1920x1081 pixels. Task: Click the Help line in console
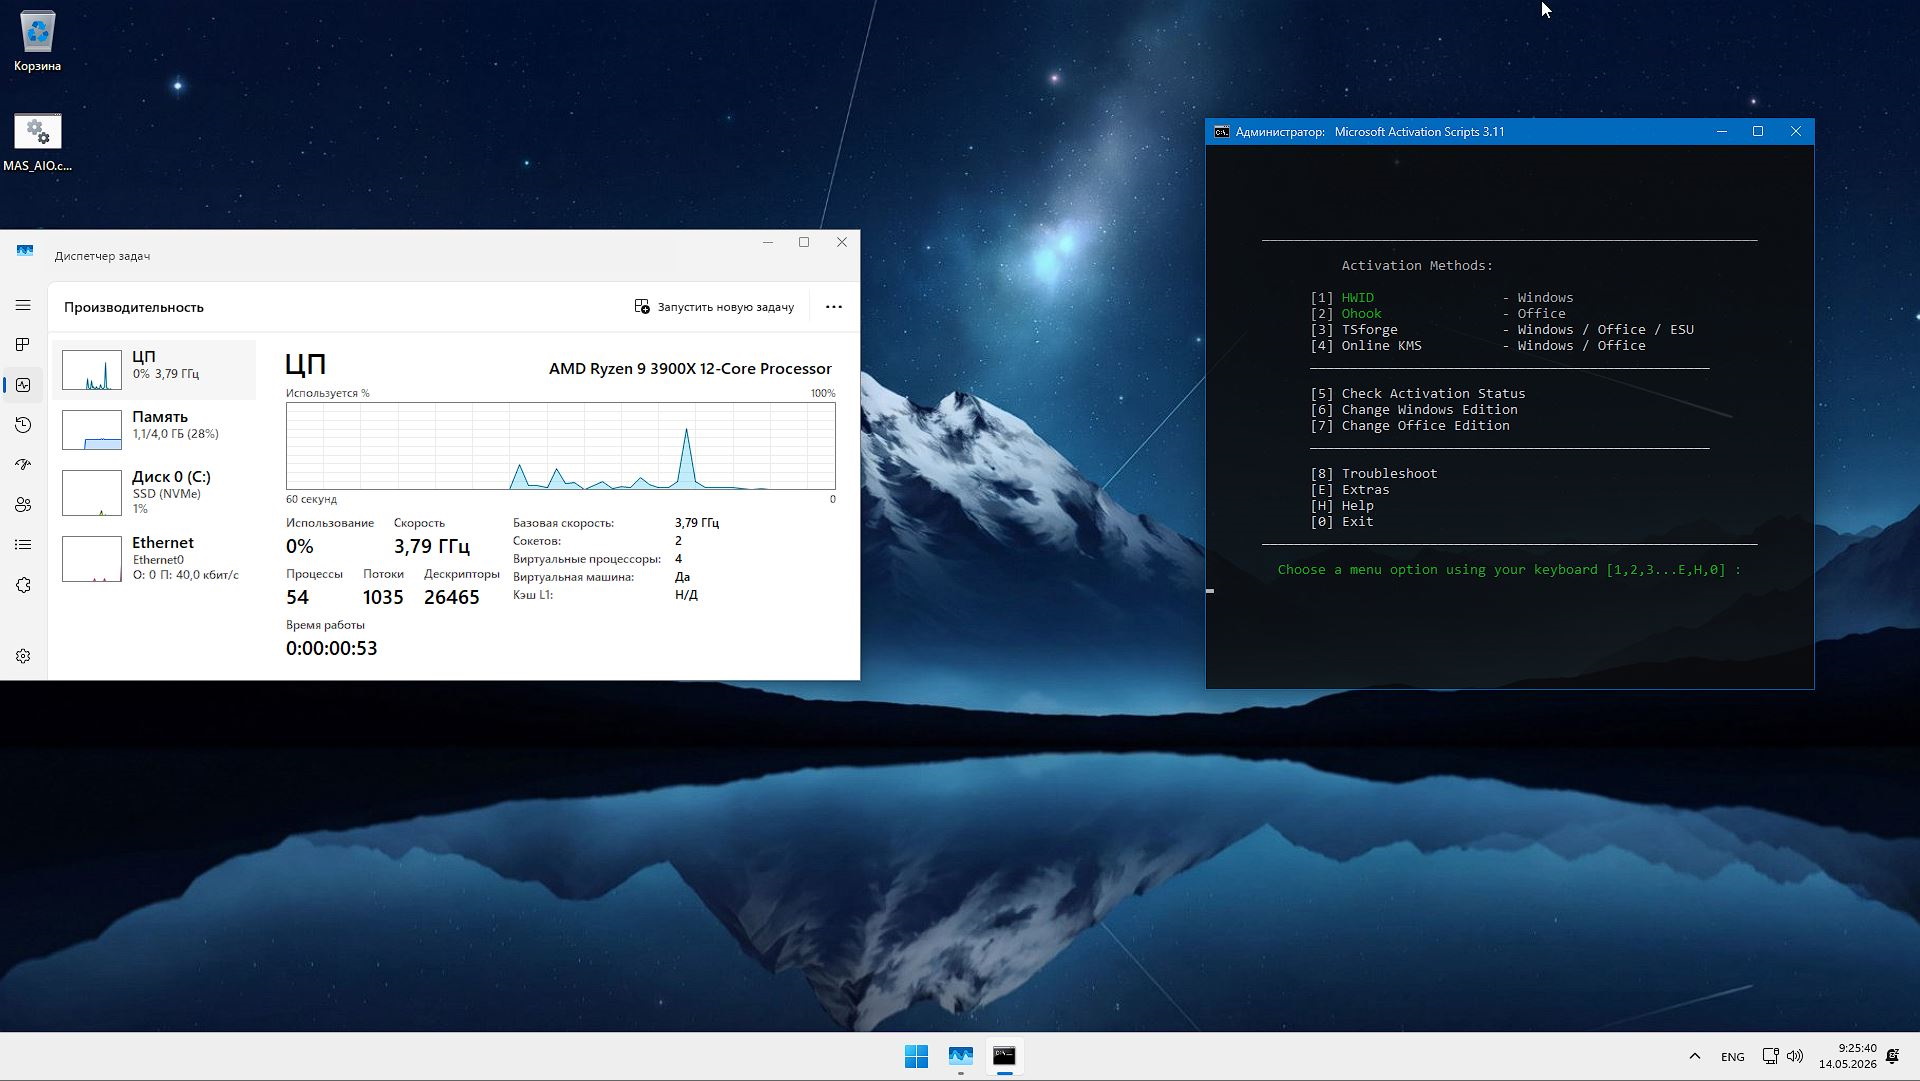click(1341, 506)
